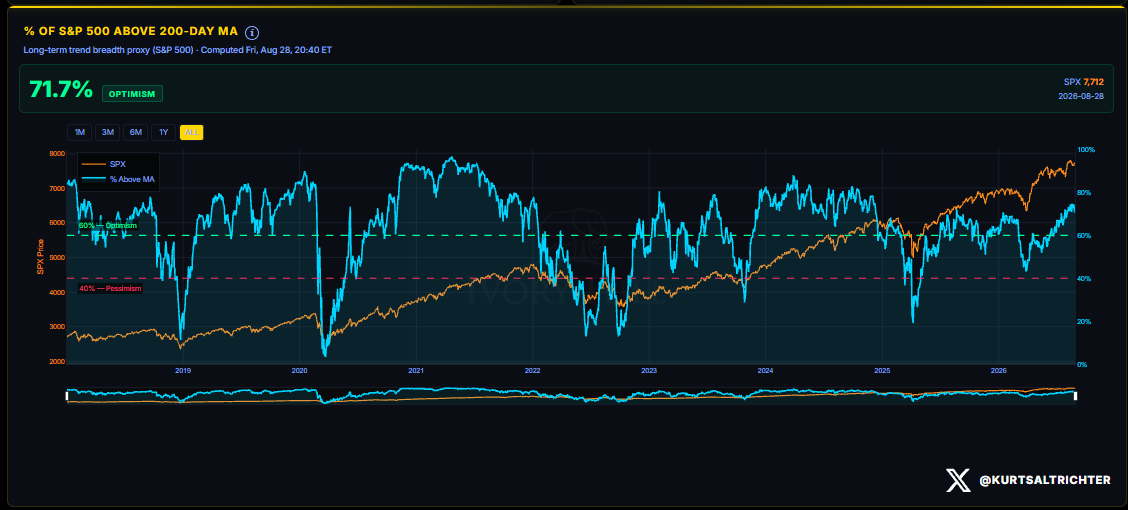
Task: Select the 3M time range
Action: pos(108,132)
